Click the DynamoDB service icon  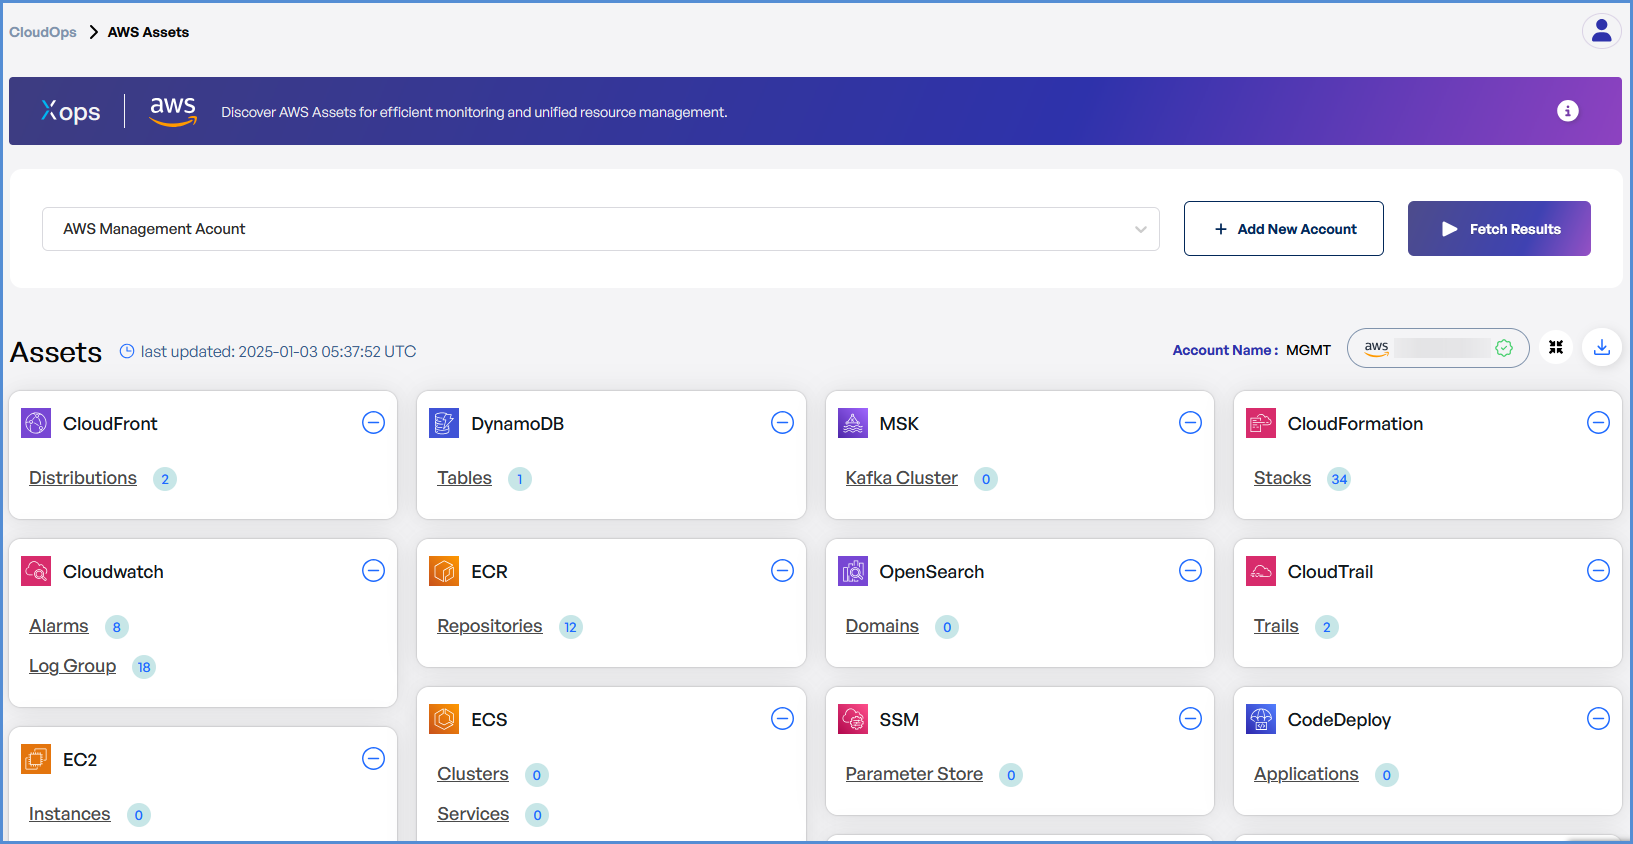click(444, 423)
